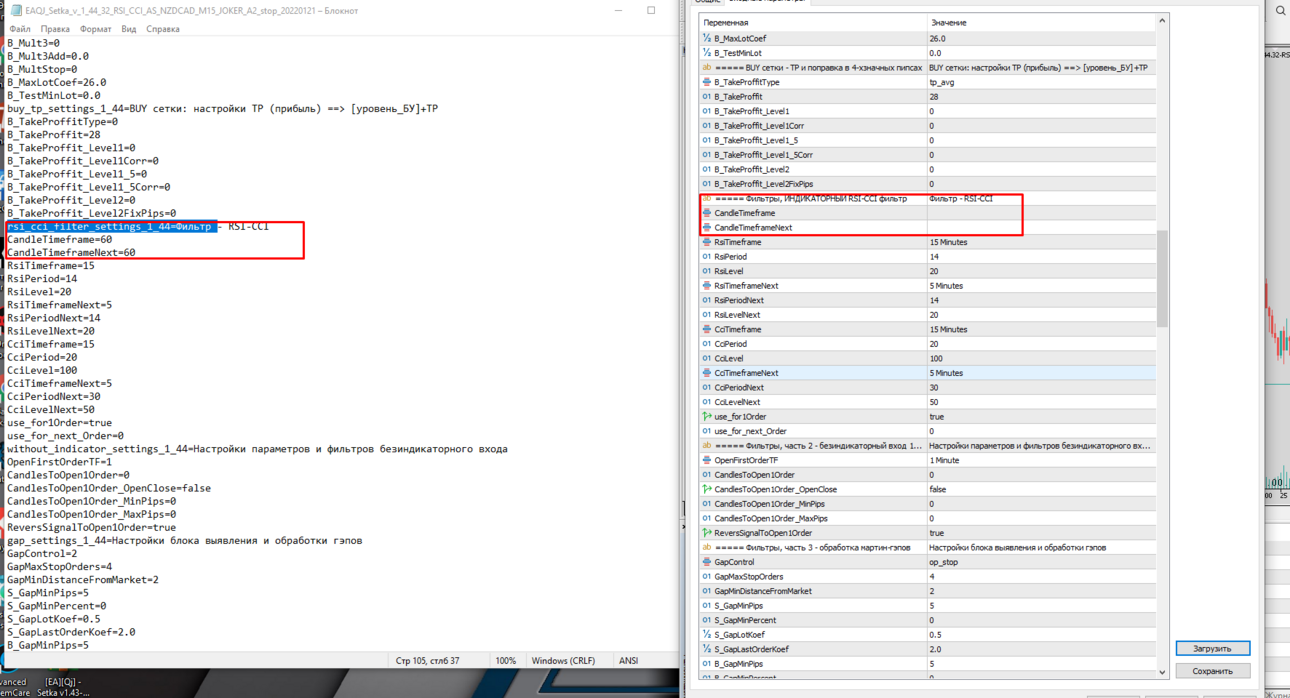Image resolution: width=1290 pixels, height=698 pixels.
Task: Click the parameter list vertical scrollbar thumb
Action: tap(1162, 278)
